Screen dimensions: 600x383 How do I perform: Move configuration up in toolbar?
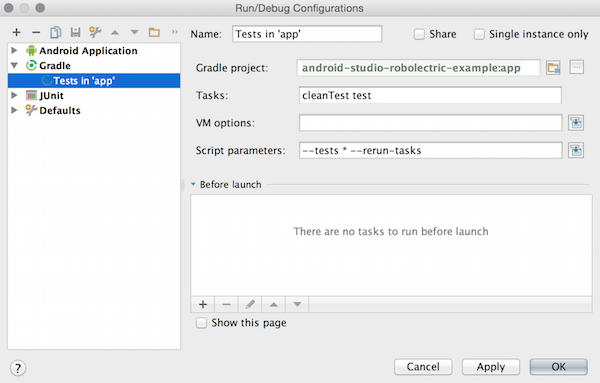coord(115,33)
